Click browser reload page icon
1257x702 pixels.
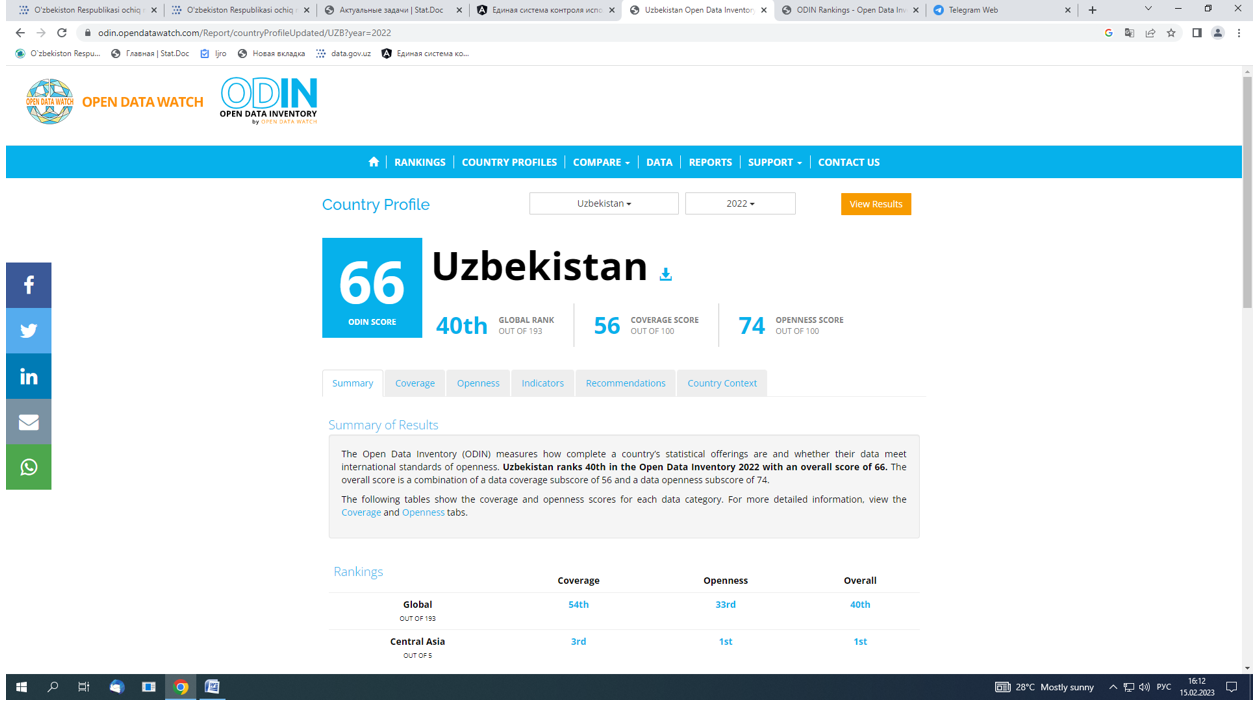click(62, 33)
